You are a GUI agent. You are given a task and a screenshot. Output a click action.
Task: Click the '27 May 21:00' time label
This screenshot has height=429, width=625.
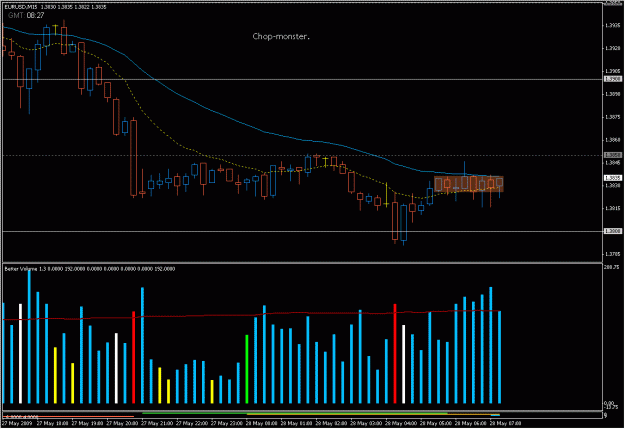(x=156, y=423)
